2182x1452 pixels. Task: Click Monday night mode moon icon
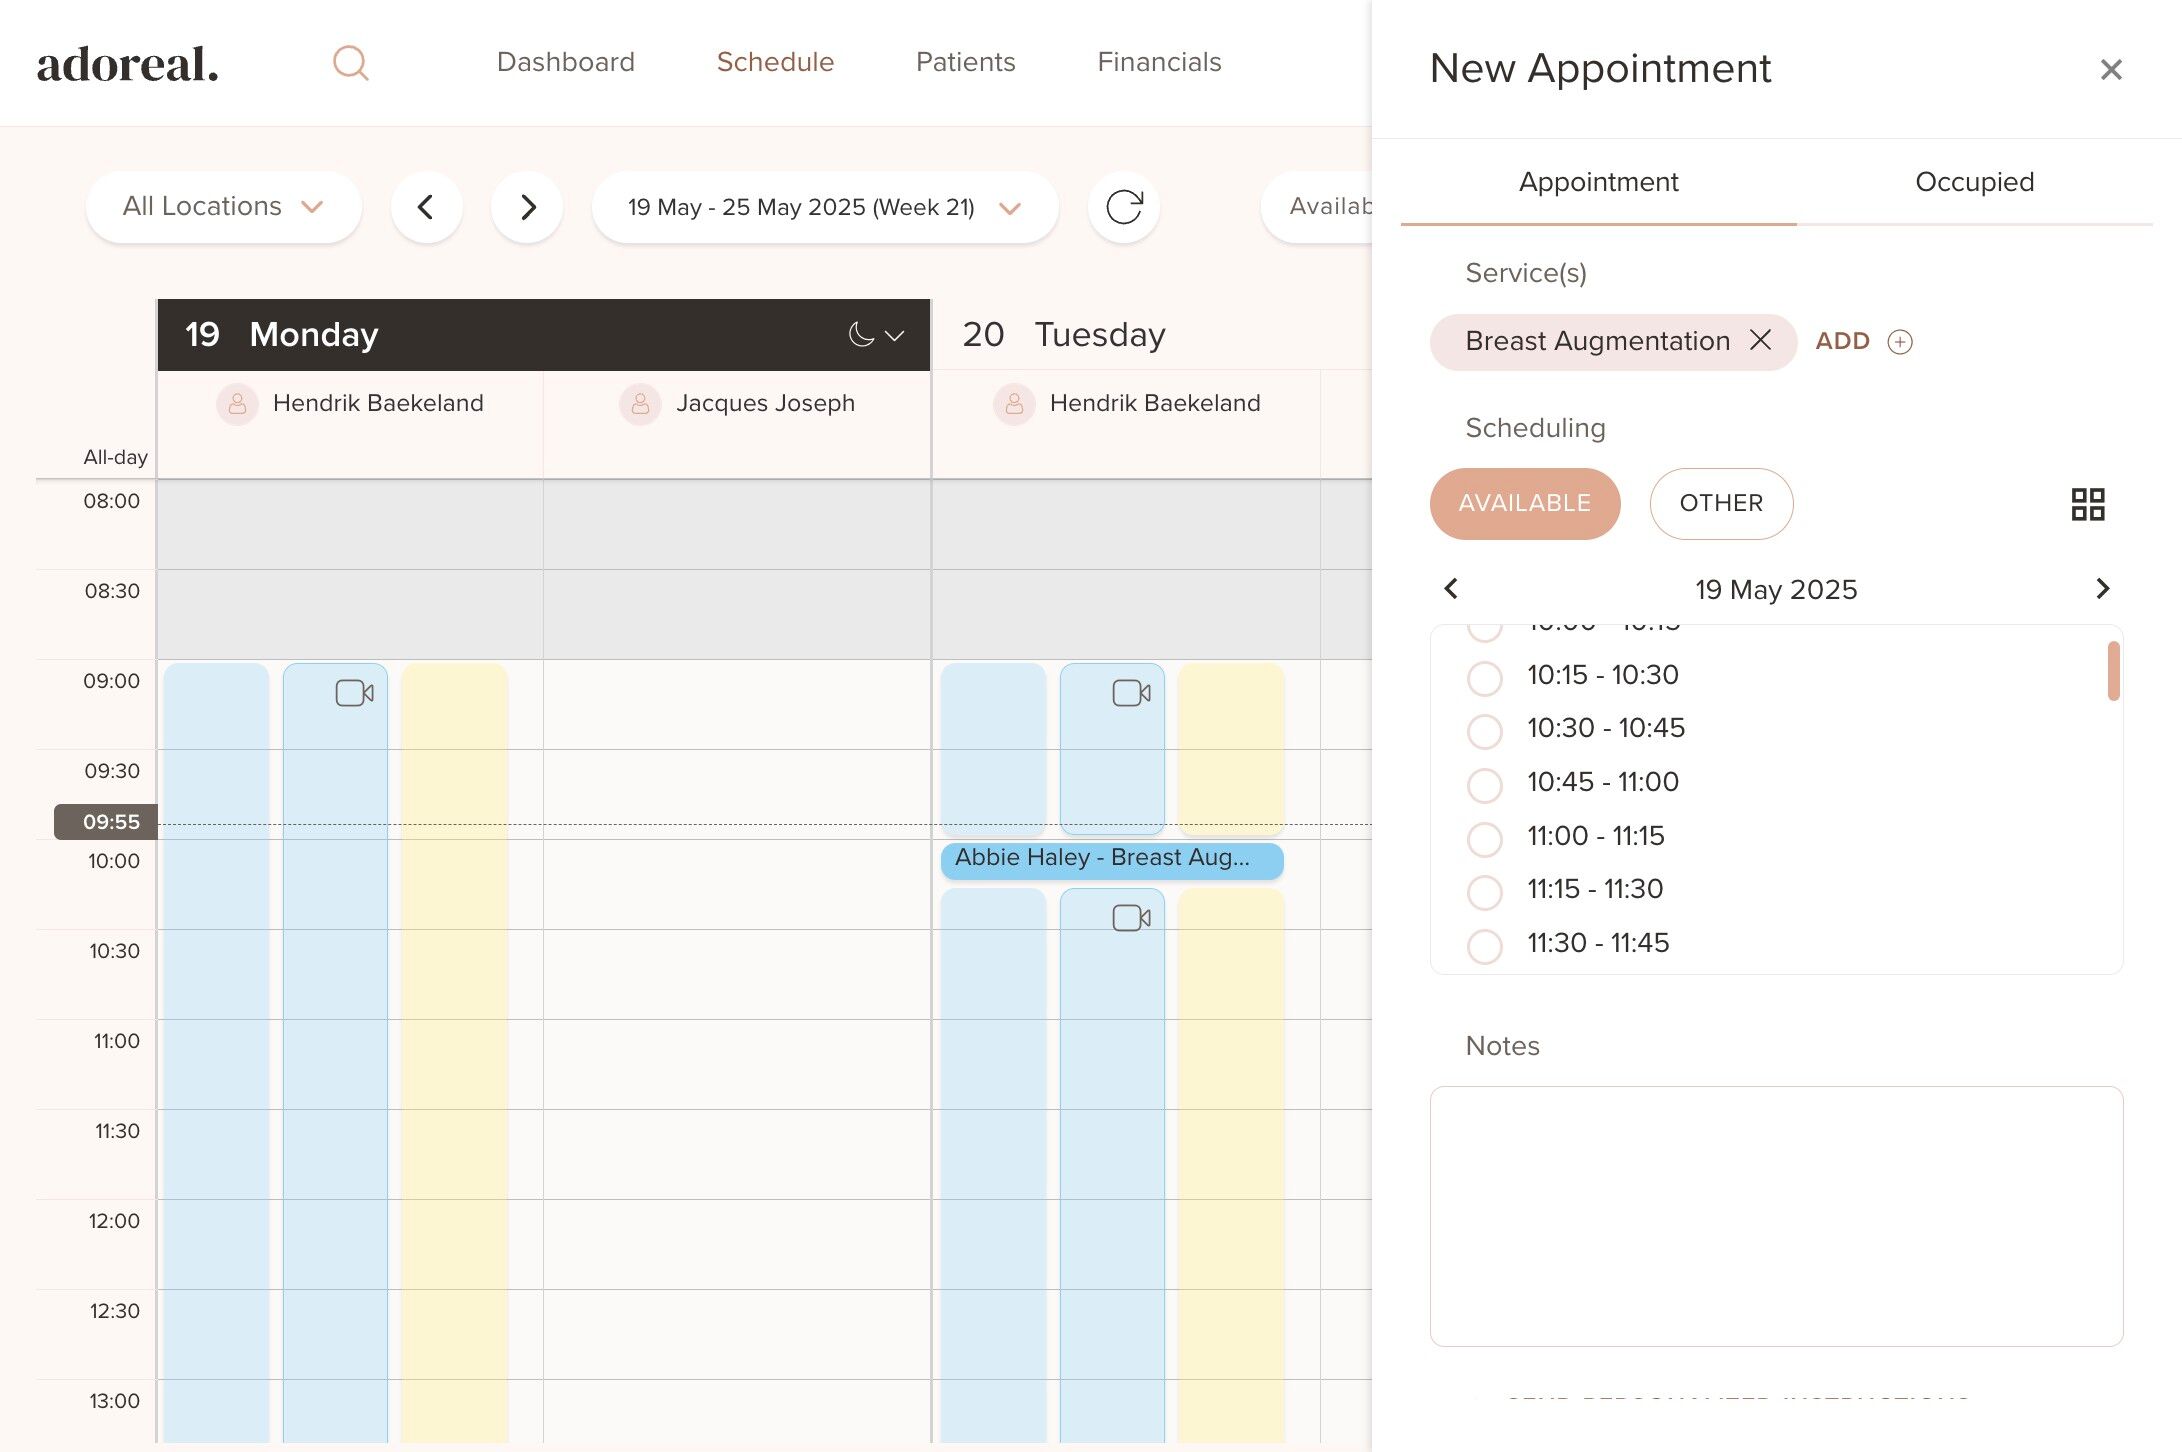coord(861,335)
